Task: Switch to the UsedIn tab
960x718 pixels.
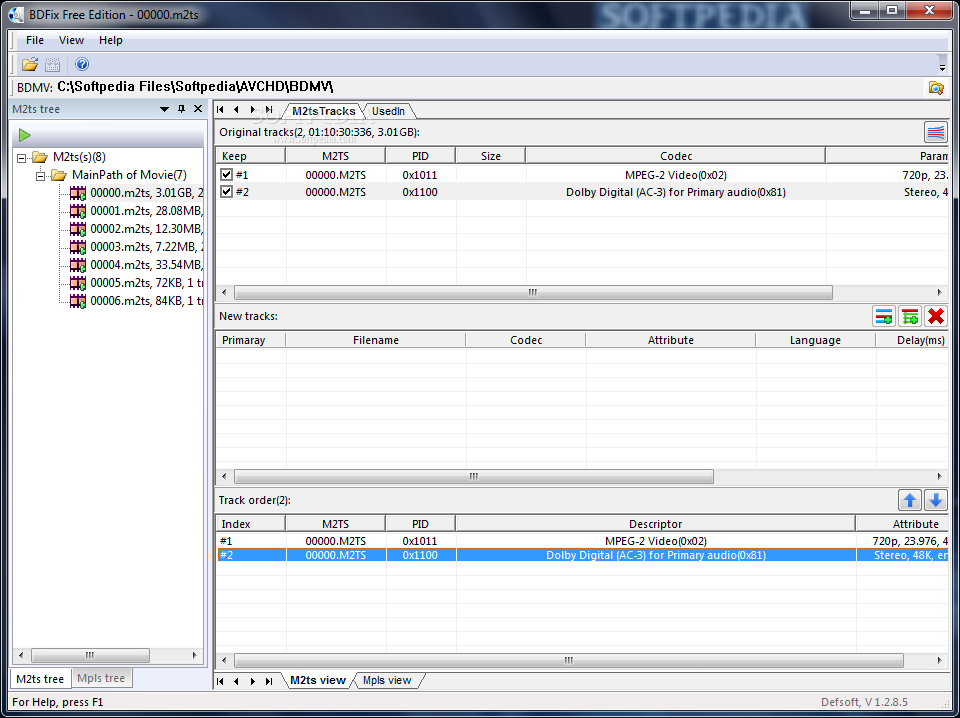Action: (388, 111)
